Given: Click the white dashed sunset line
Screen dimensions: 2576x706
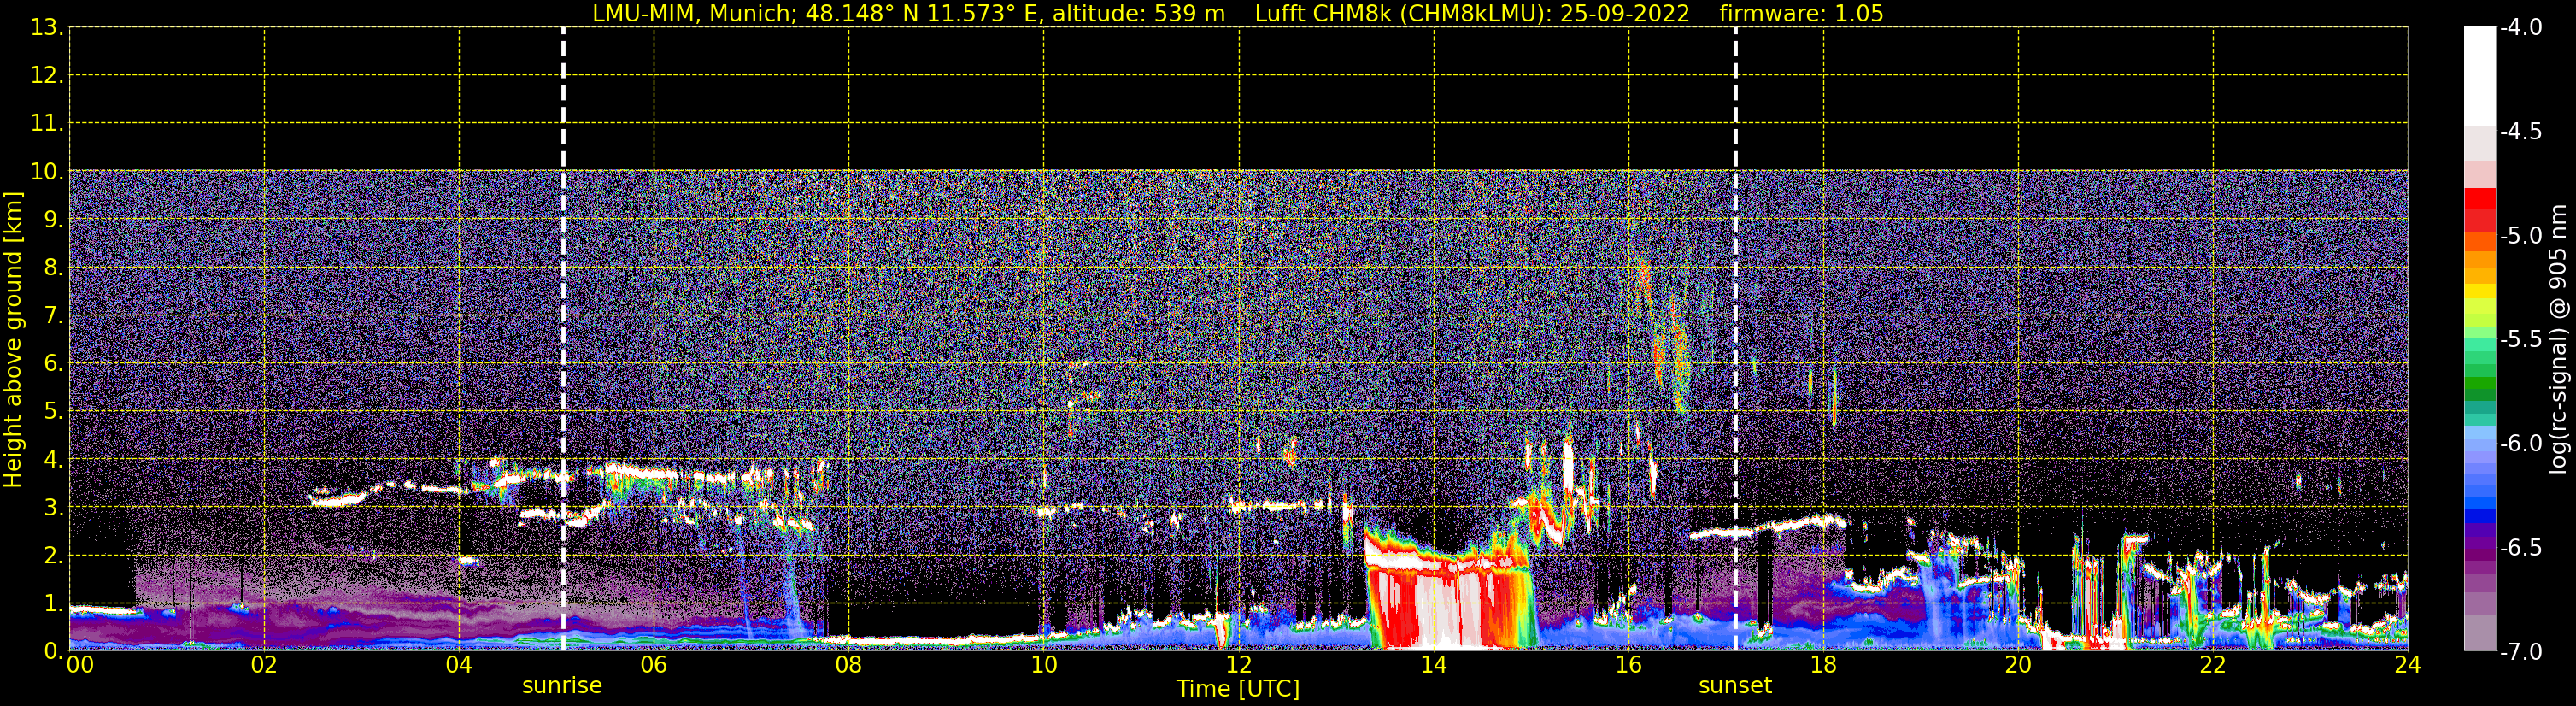Looking at the screenshot, I should click(1735, 339).
